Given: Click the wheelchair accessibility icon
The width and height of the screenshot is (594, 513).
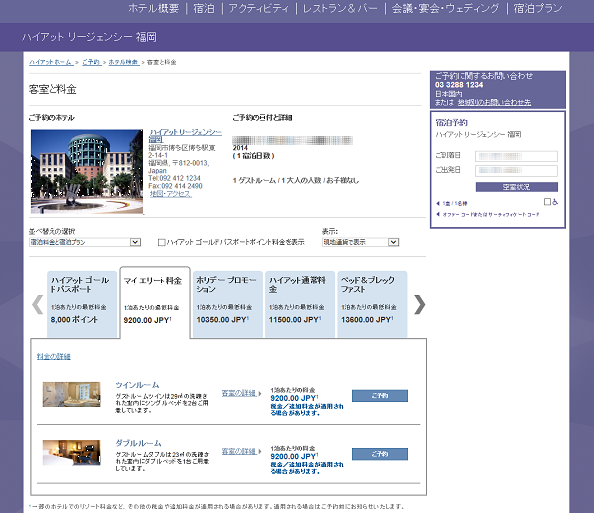Looking at the screenshot, I should coord(555,202).
